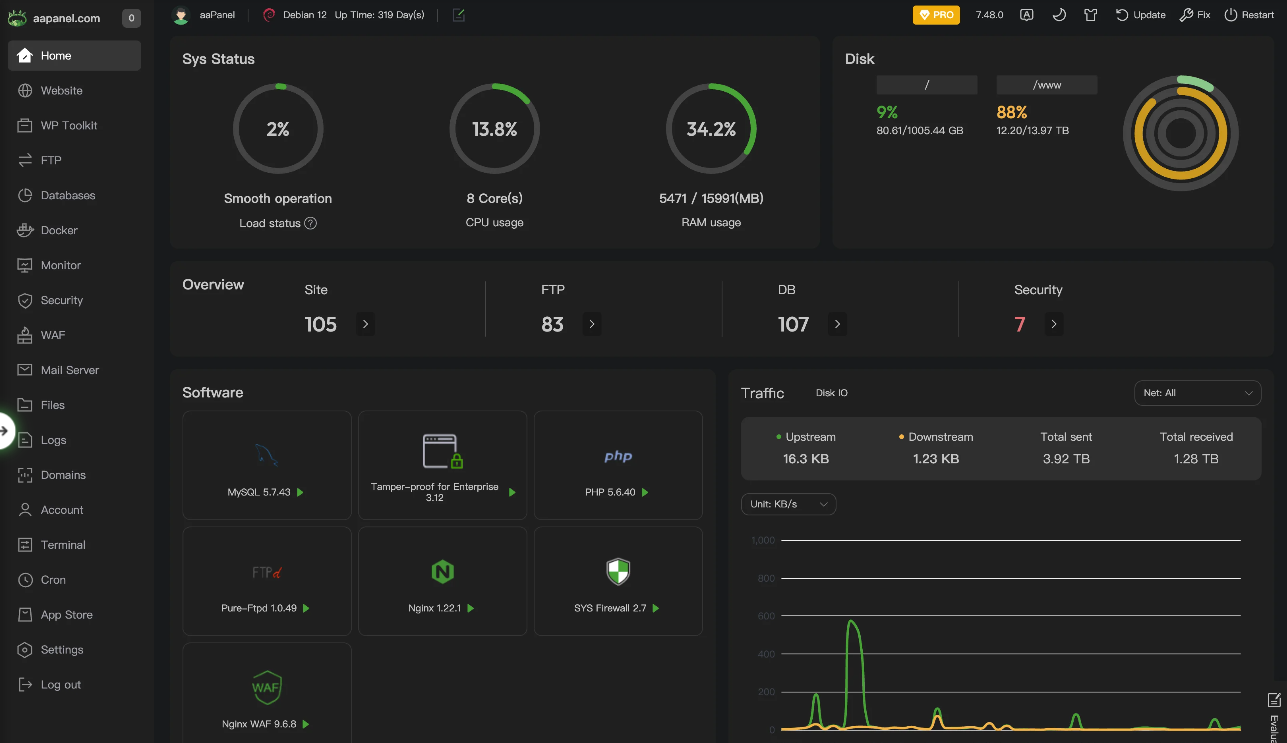Switch to the Disk IO tab
This screenshot has height=743, width=1287.
(x=831, y=393)
